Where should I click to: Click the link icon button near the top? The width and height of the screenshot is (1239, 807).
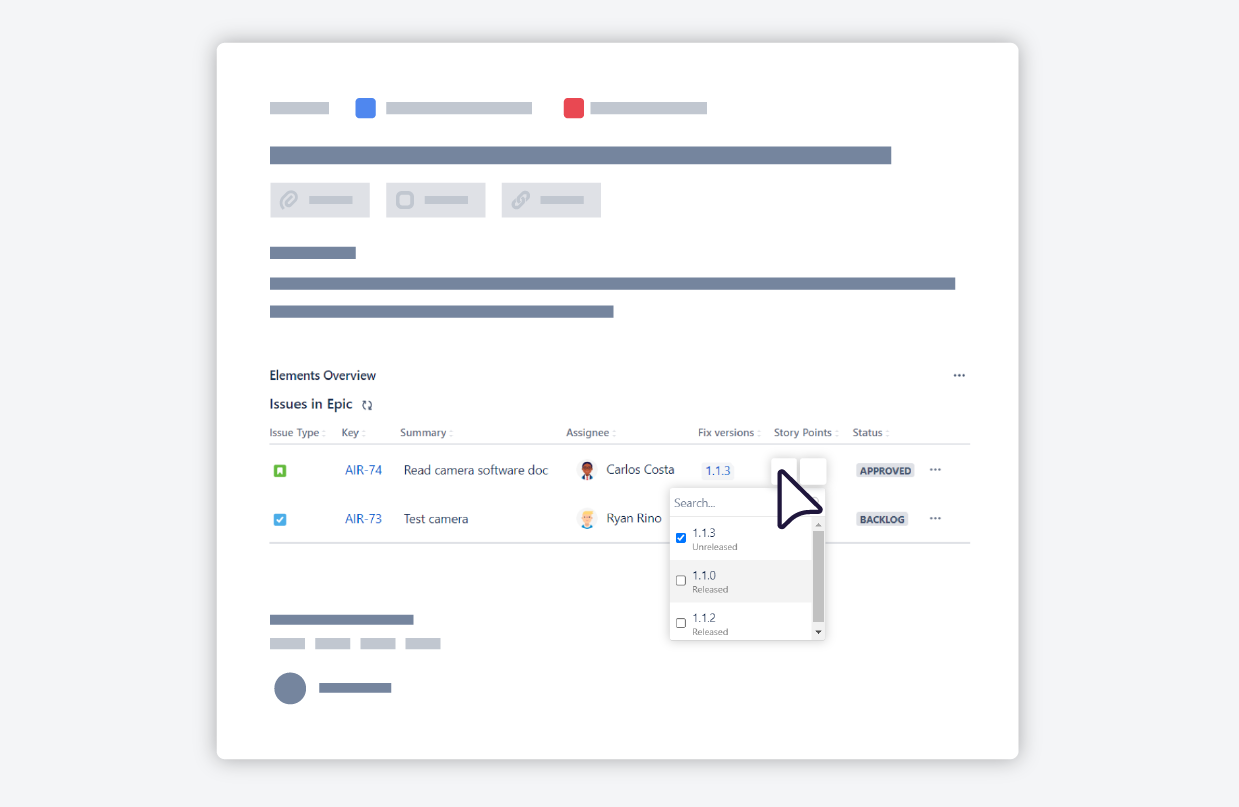(x=520, y=199)
